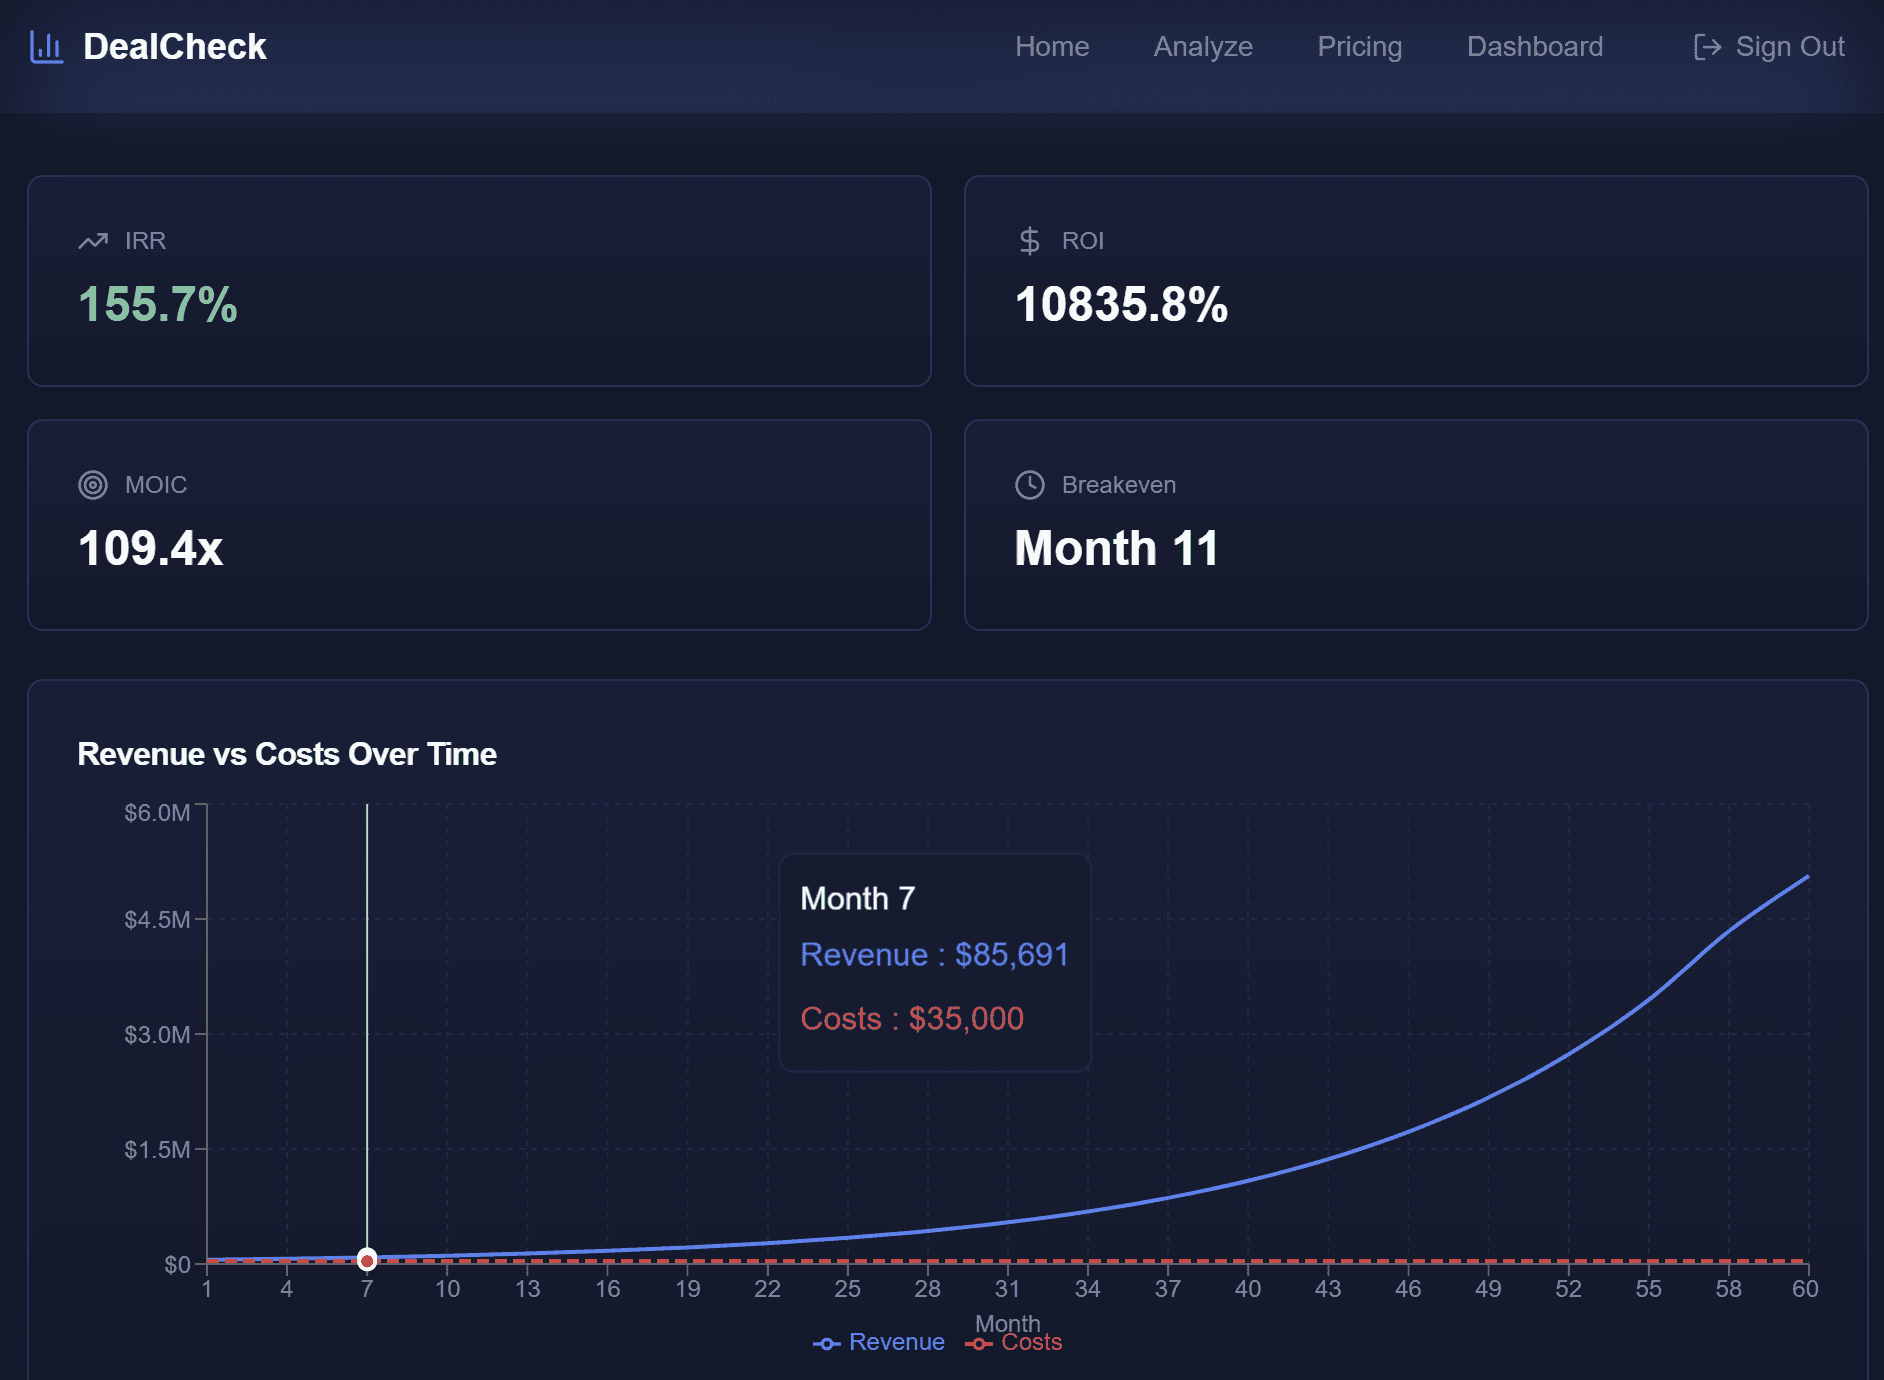Click the DealCheck bar chart logo icon

(x=46, y=46)
